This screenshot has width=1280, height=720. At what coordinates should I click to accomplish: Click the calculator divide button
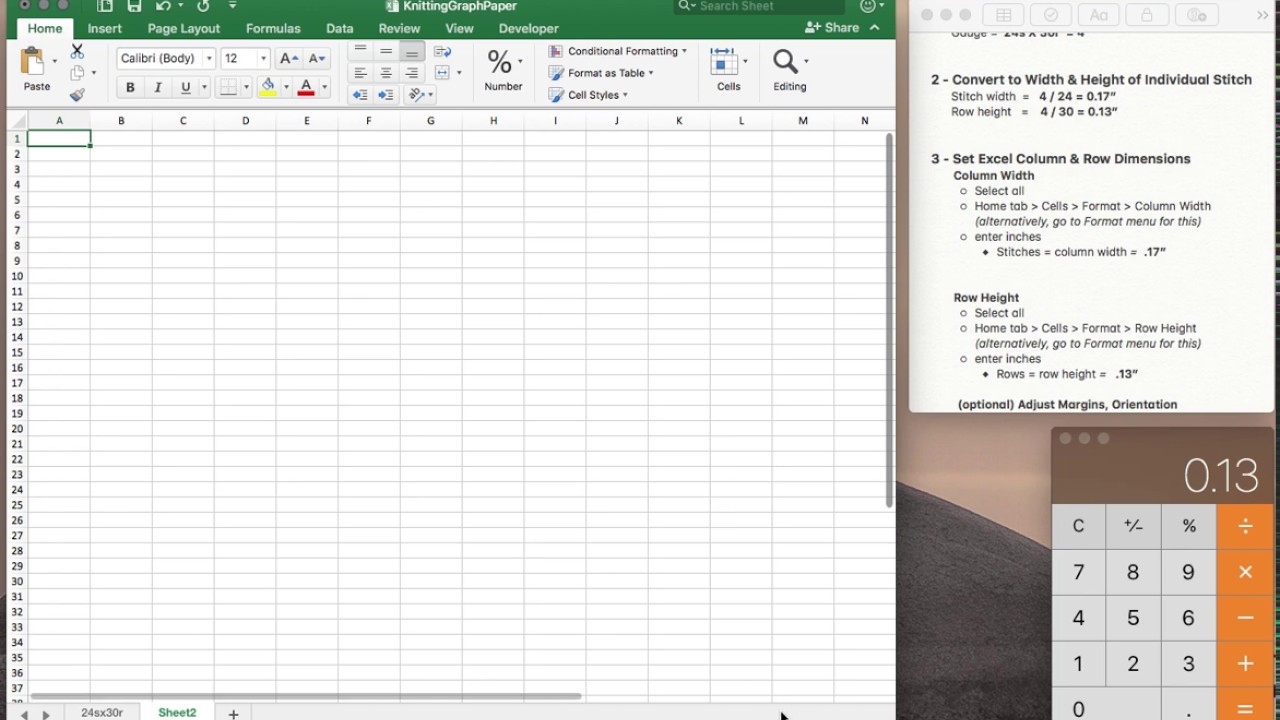pos(1245,526)
